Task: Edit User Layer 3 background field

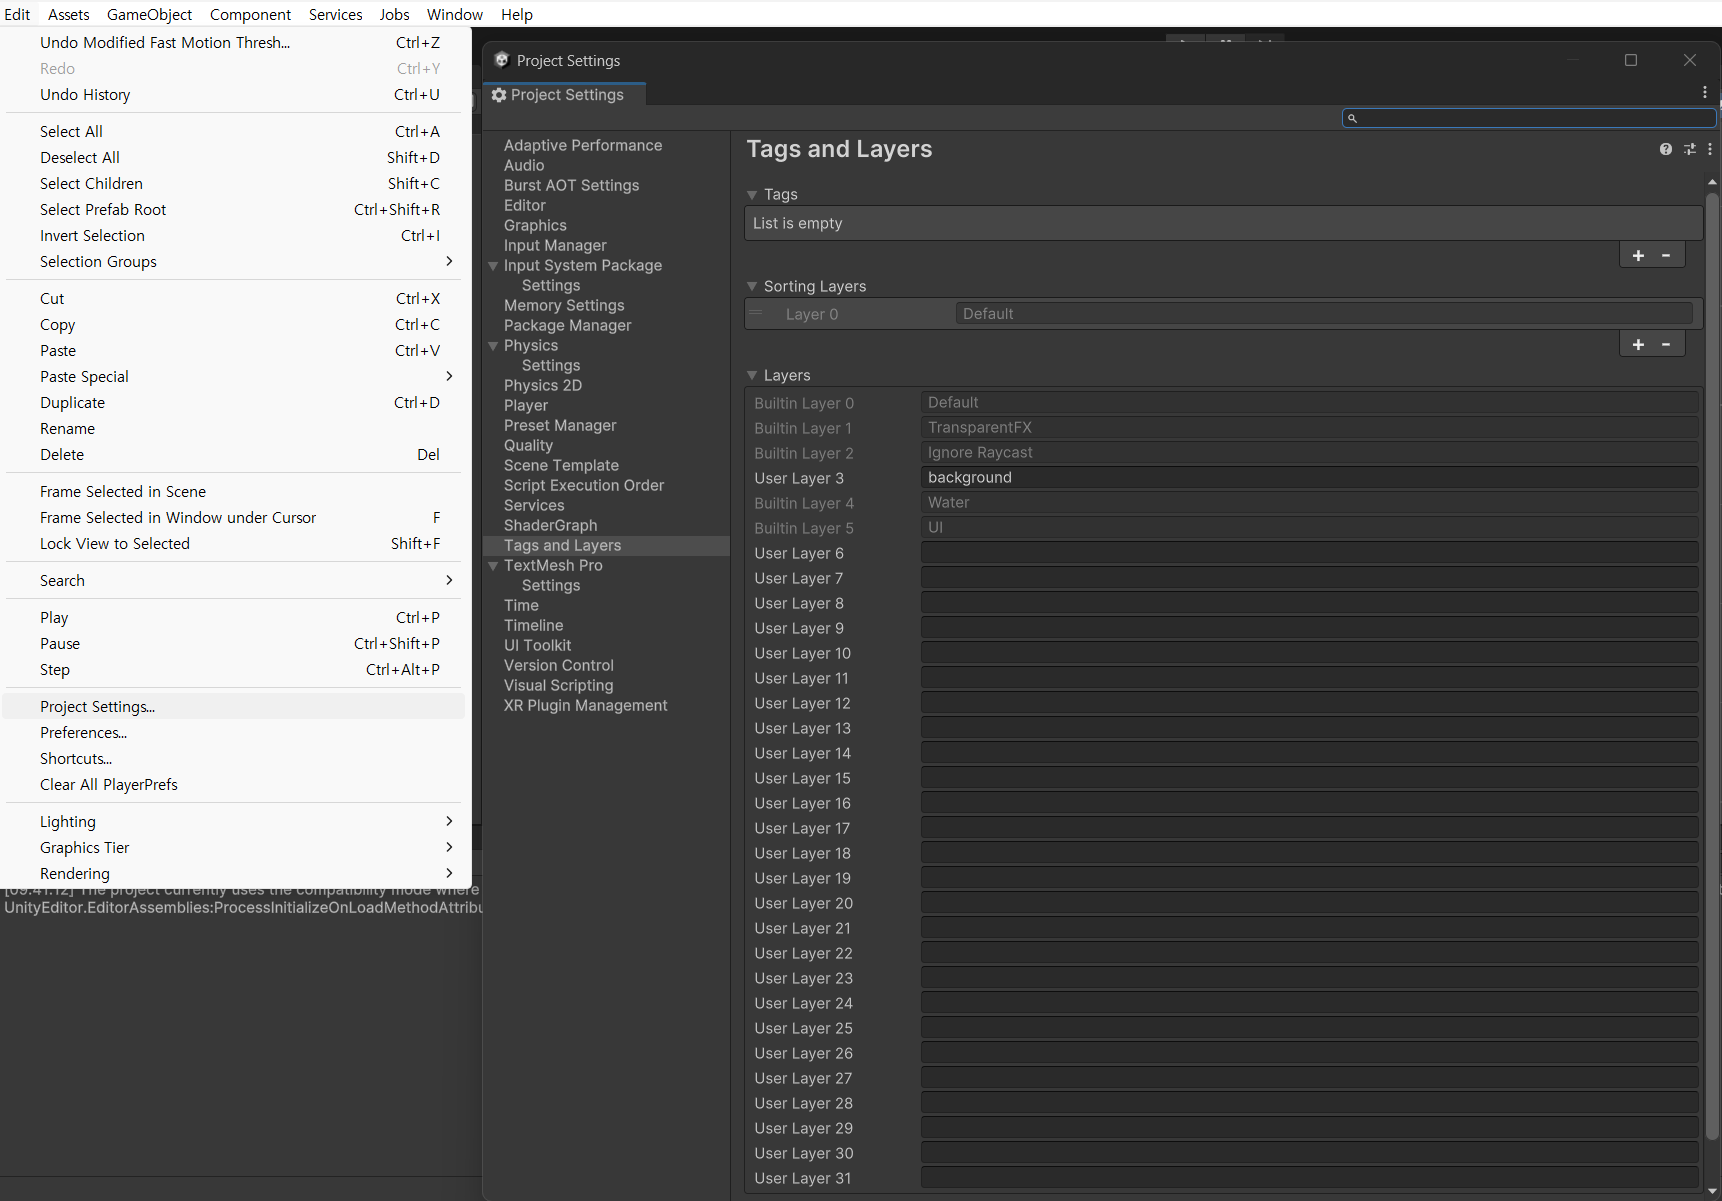Action: [1309, 478]
